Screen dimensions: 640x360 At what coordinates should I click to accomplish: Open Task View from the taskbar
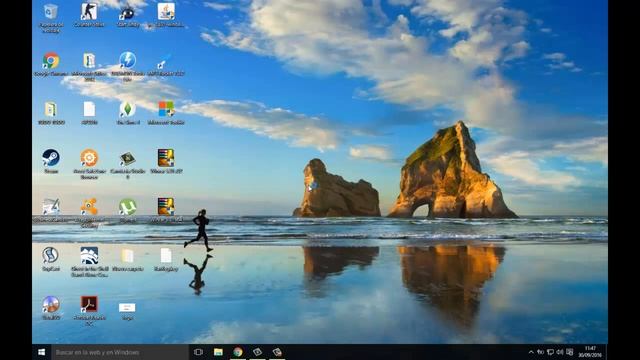pos(198,352)
